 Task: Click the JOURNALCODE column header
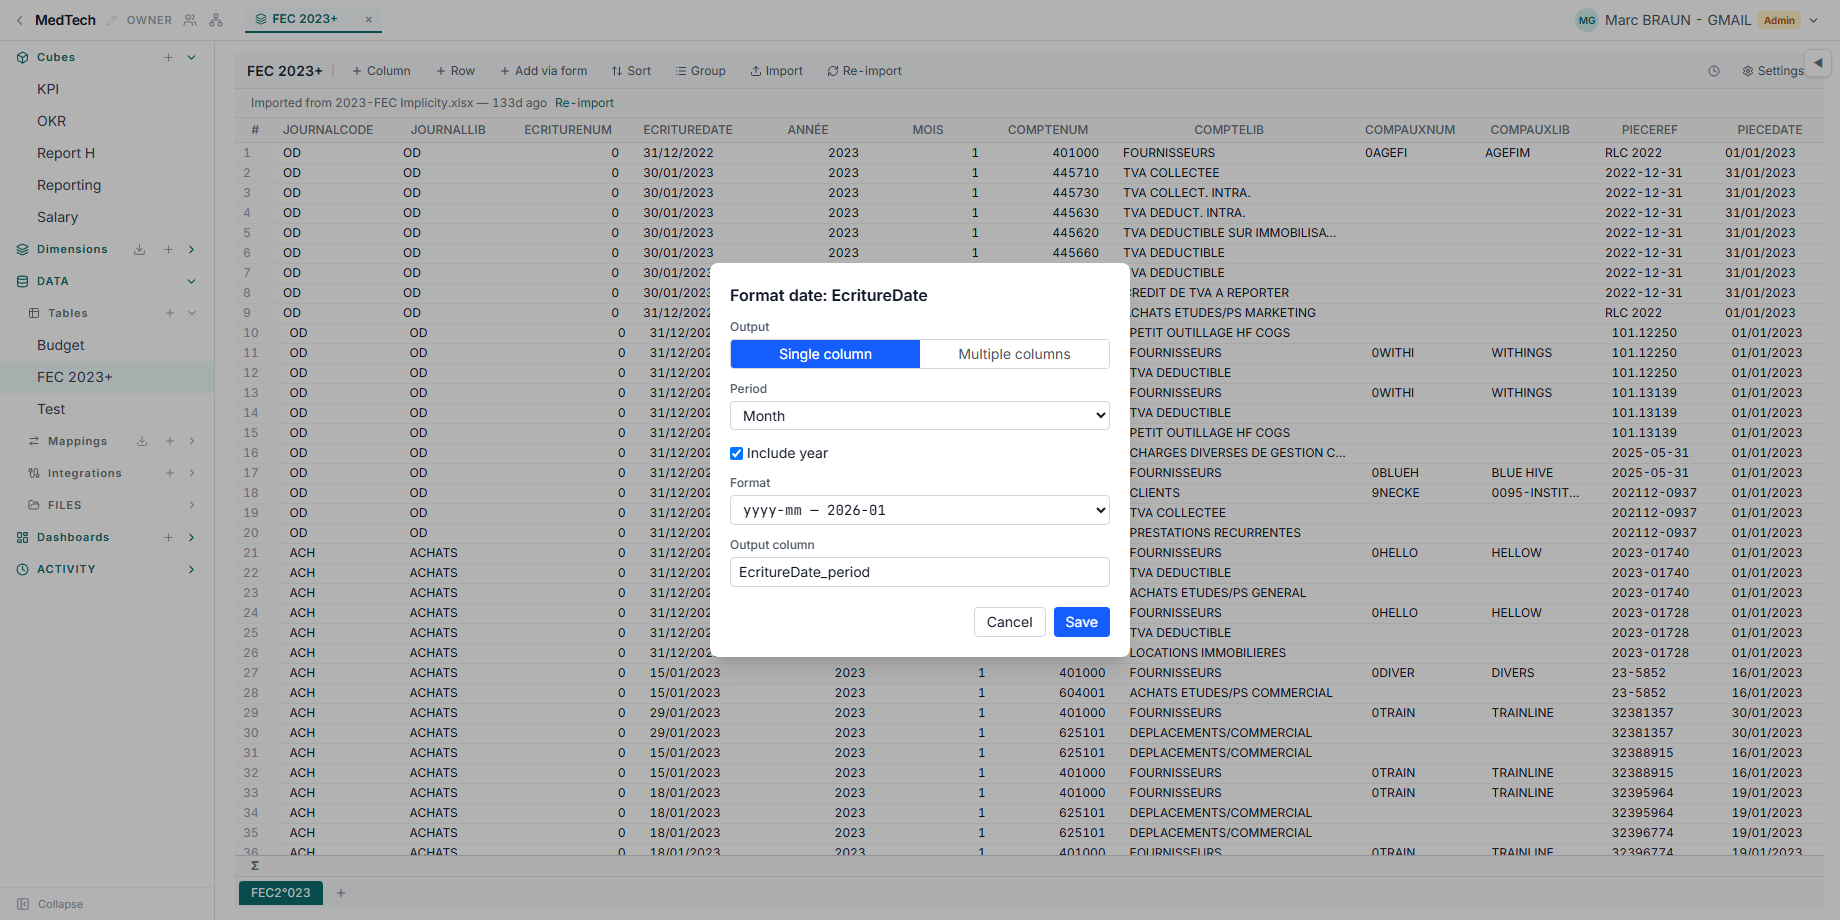328,130
